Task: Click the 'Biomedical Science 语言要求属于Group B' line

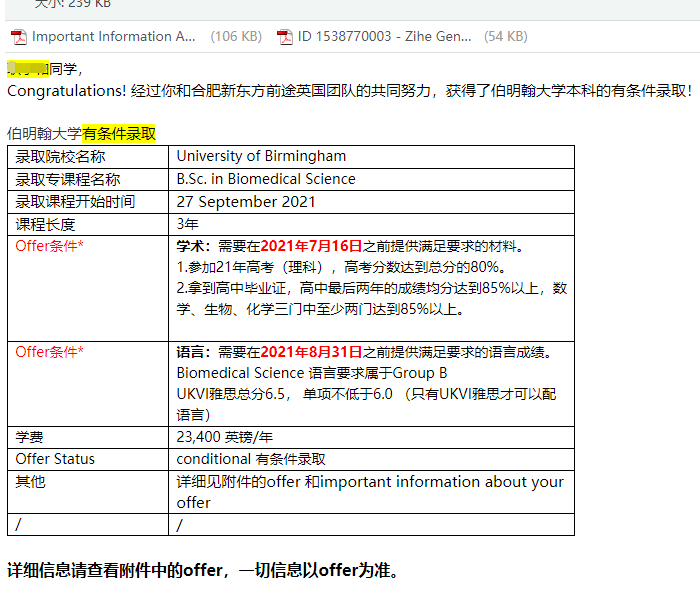Action: [x=312, y=373]
